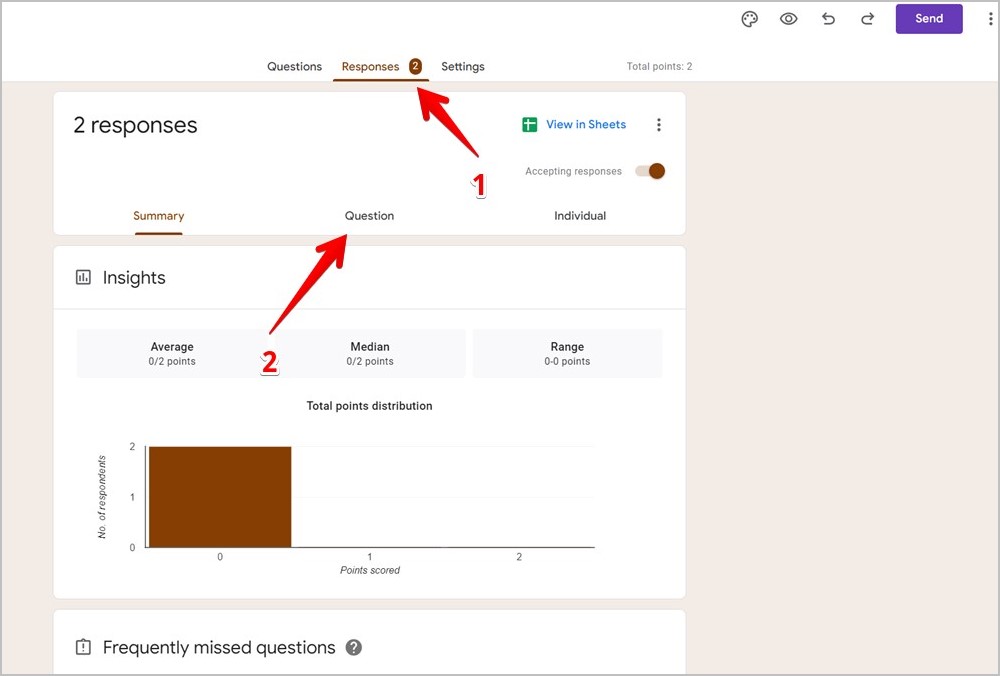Click the Insights chart icon
Image resolution: width=1000 pixels, height=676 pixels.
pyautogui.click(x=84, y=278)
